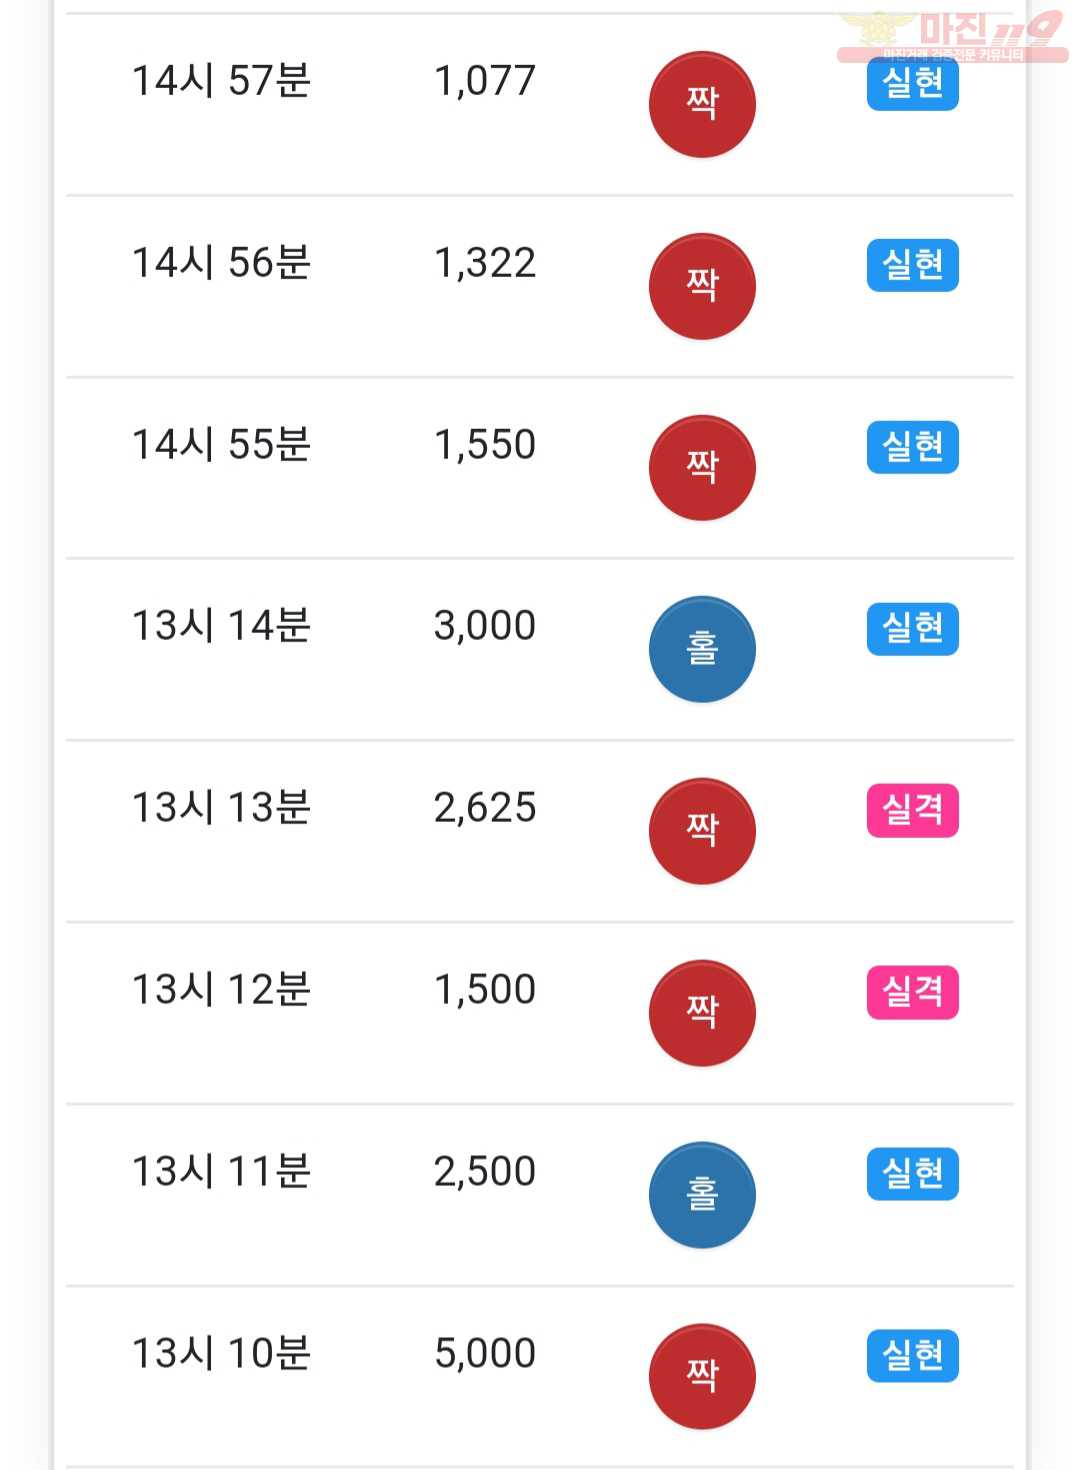
Task: Select the amount 5,000 in the last row
Action: pos(485,1354)
